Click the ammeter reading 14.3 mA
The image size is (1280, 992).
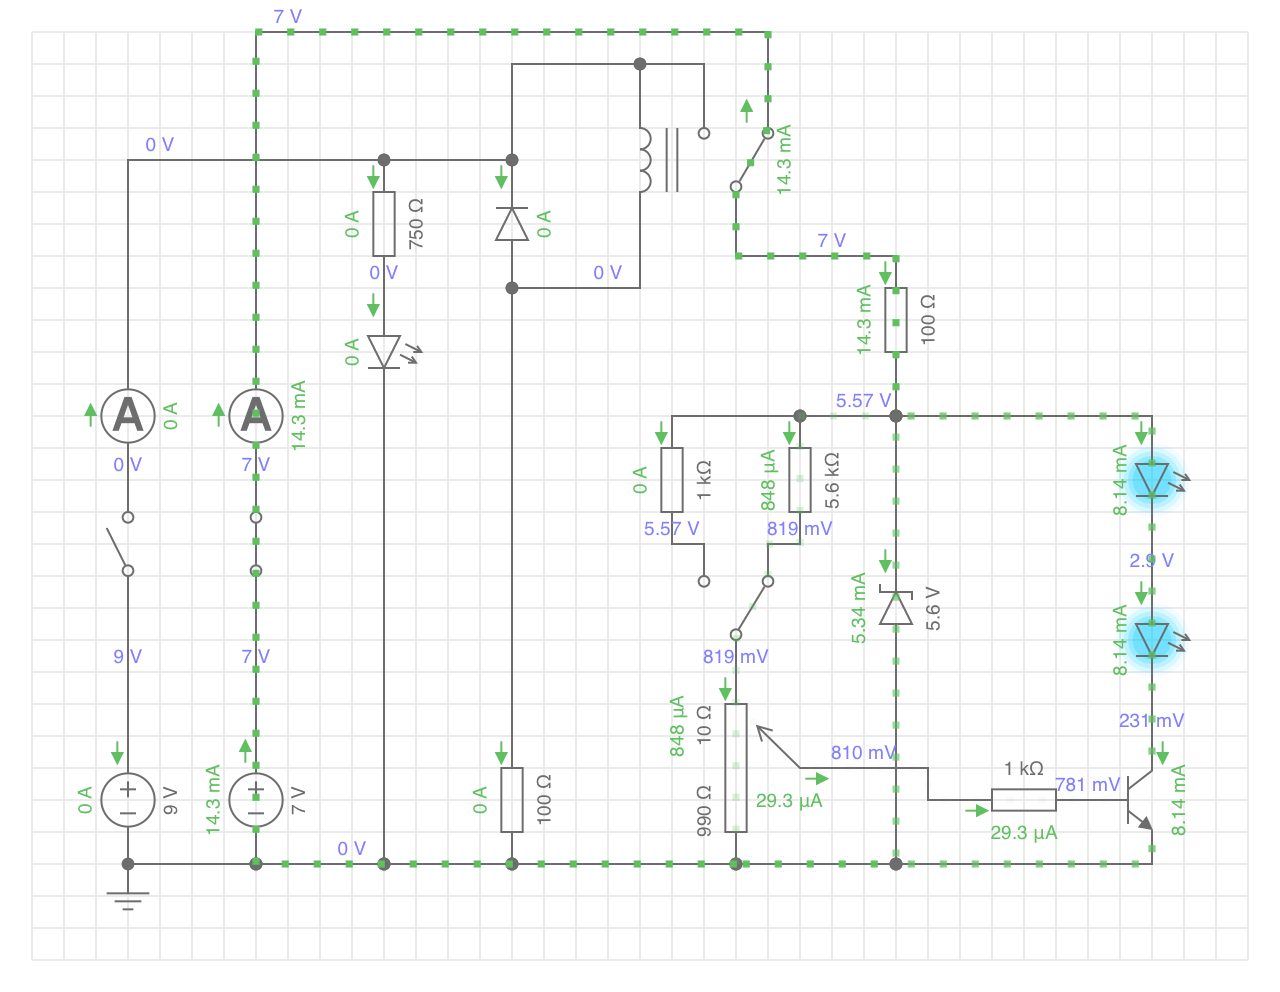256,416
